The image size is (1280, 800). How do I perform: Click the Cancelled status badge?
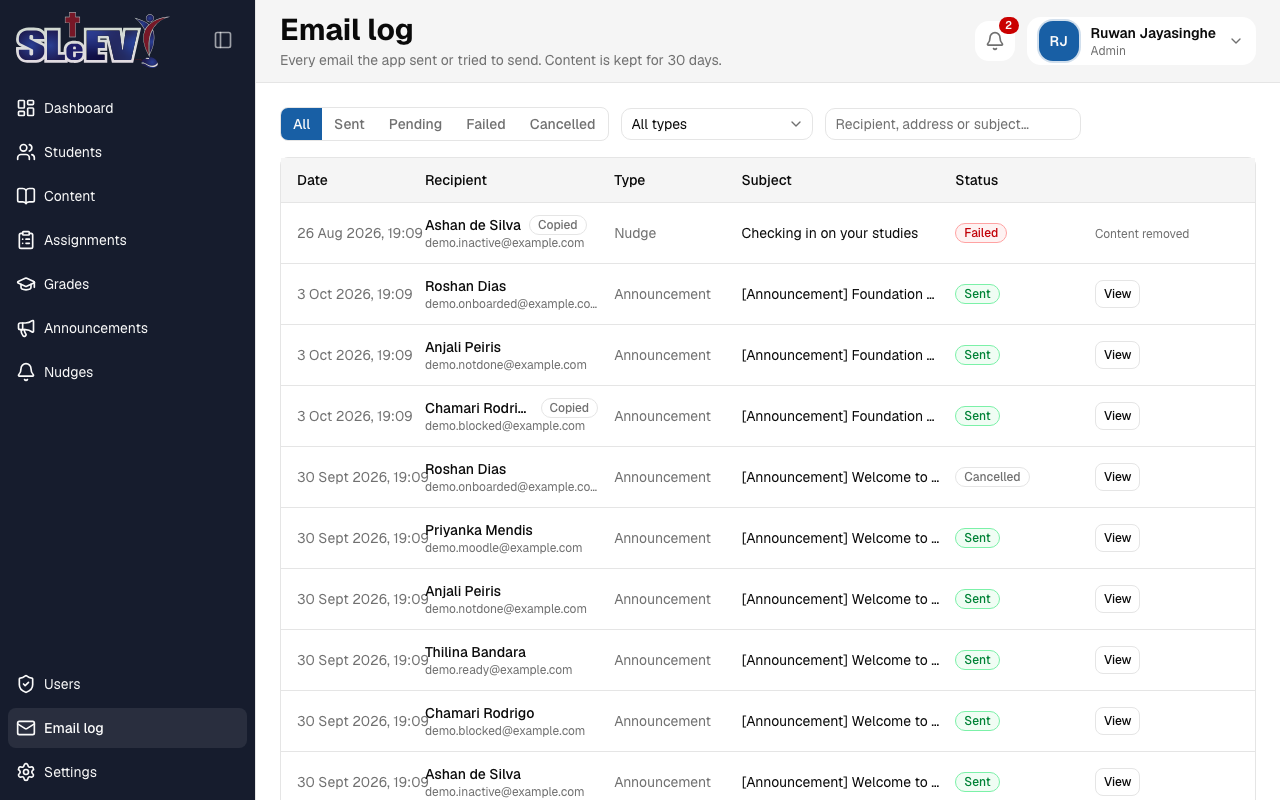pyautogui.click(x=992, y=477)
